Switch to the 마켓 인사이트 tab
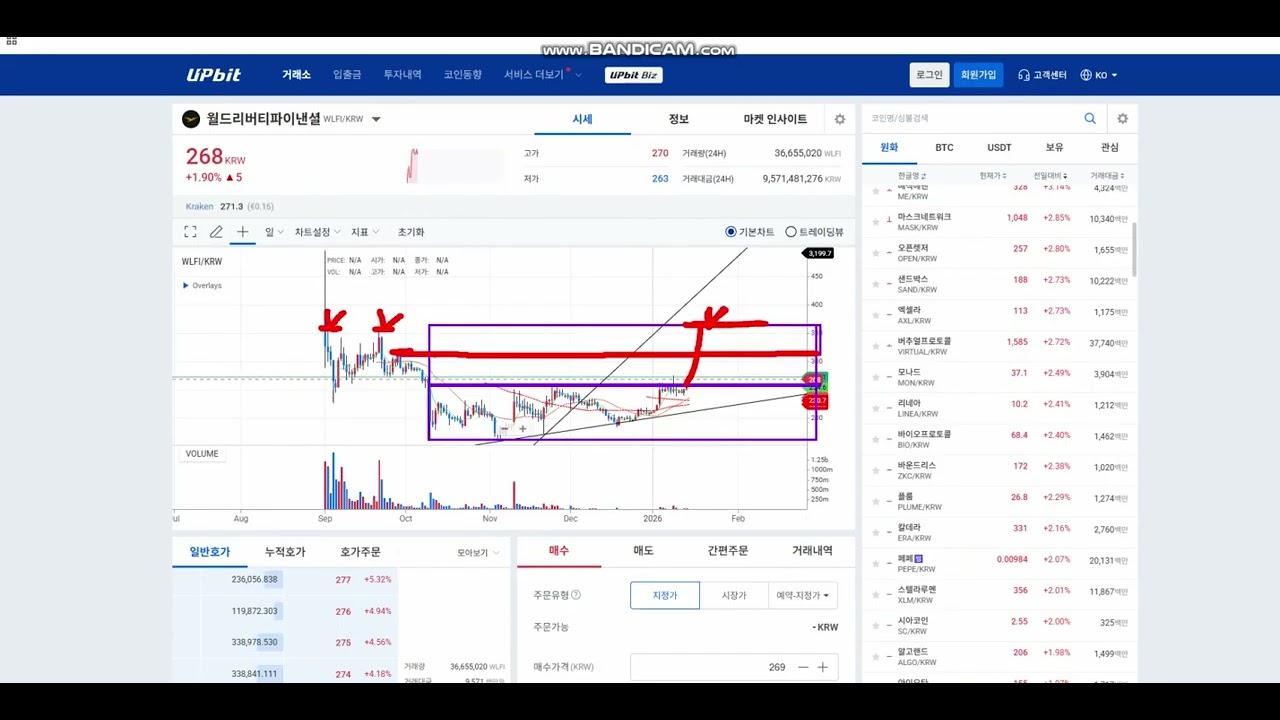1280x720 pixels. 775,119
